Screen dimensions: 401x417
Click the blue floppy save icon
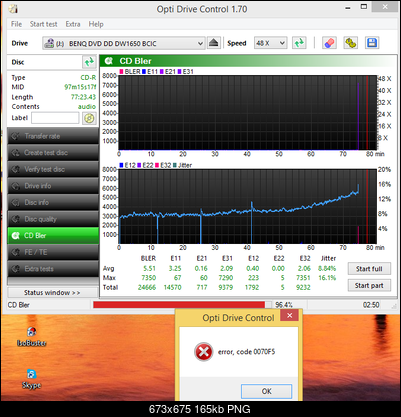pyautogui.click(x=372, y=43)
